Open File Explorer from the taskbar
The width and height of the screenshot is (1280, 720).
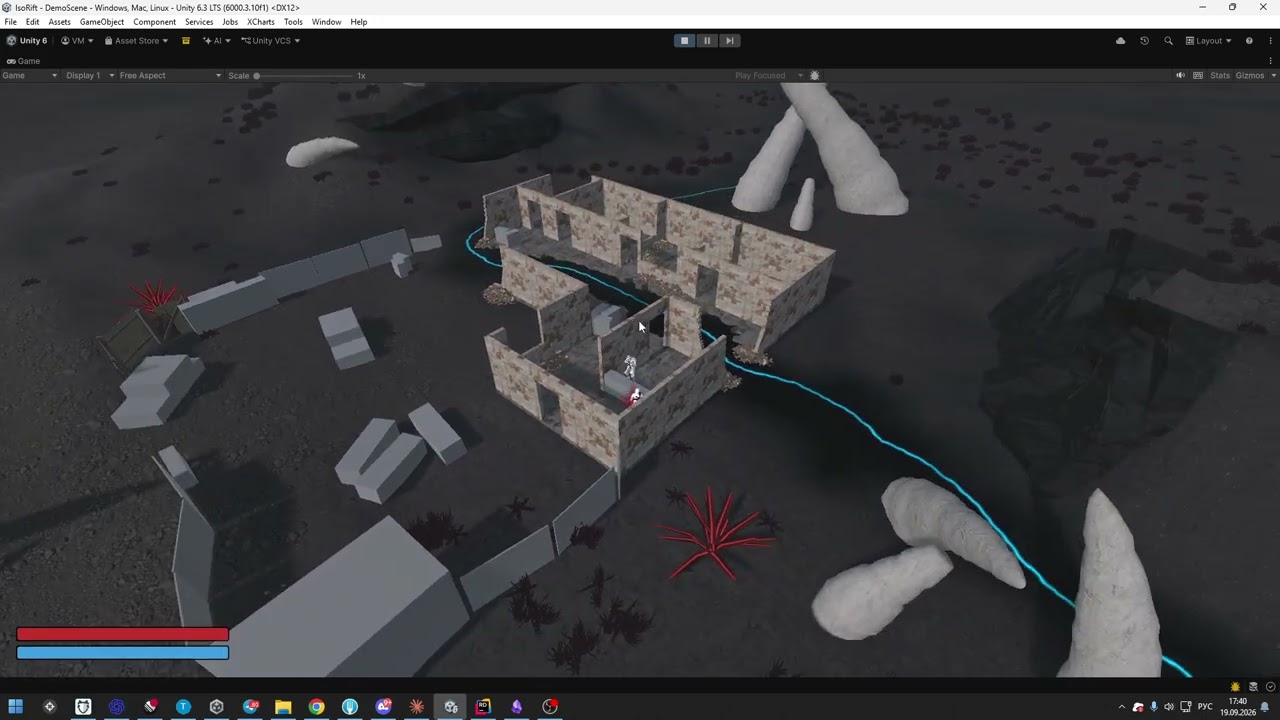pos(283,707)
